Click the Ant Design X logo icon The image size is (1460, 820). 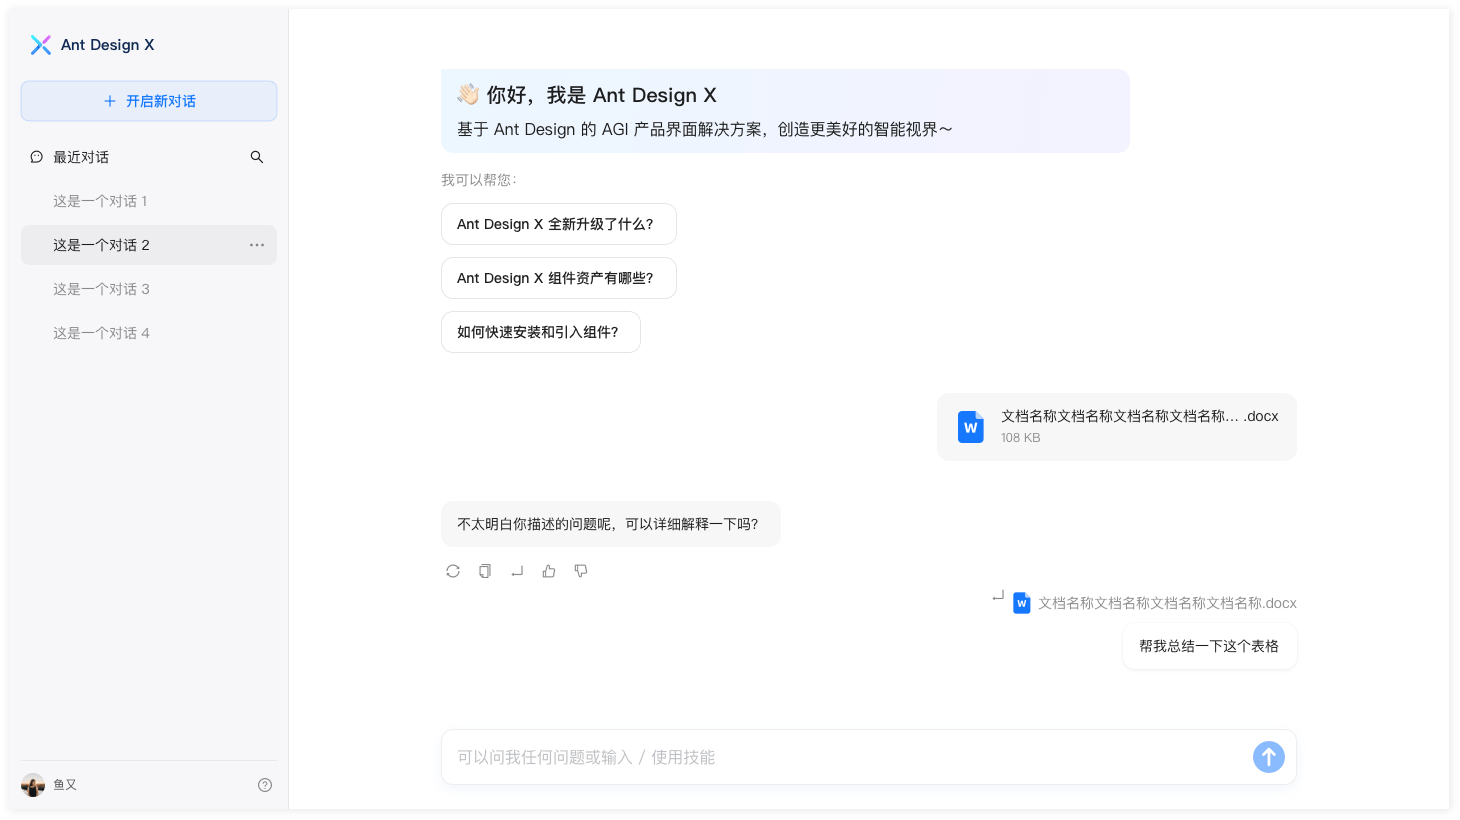(x=41, y=45)
